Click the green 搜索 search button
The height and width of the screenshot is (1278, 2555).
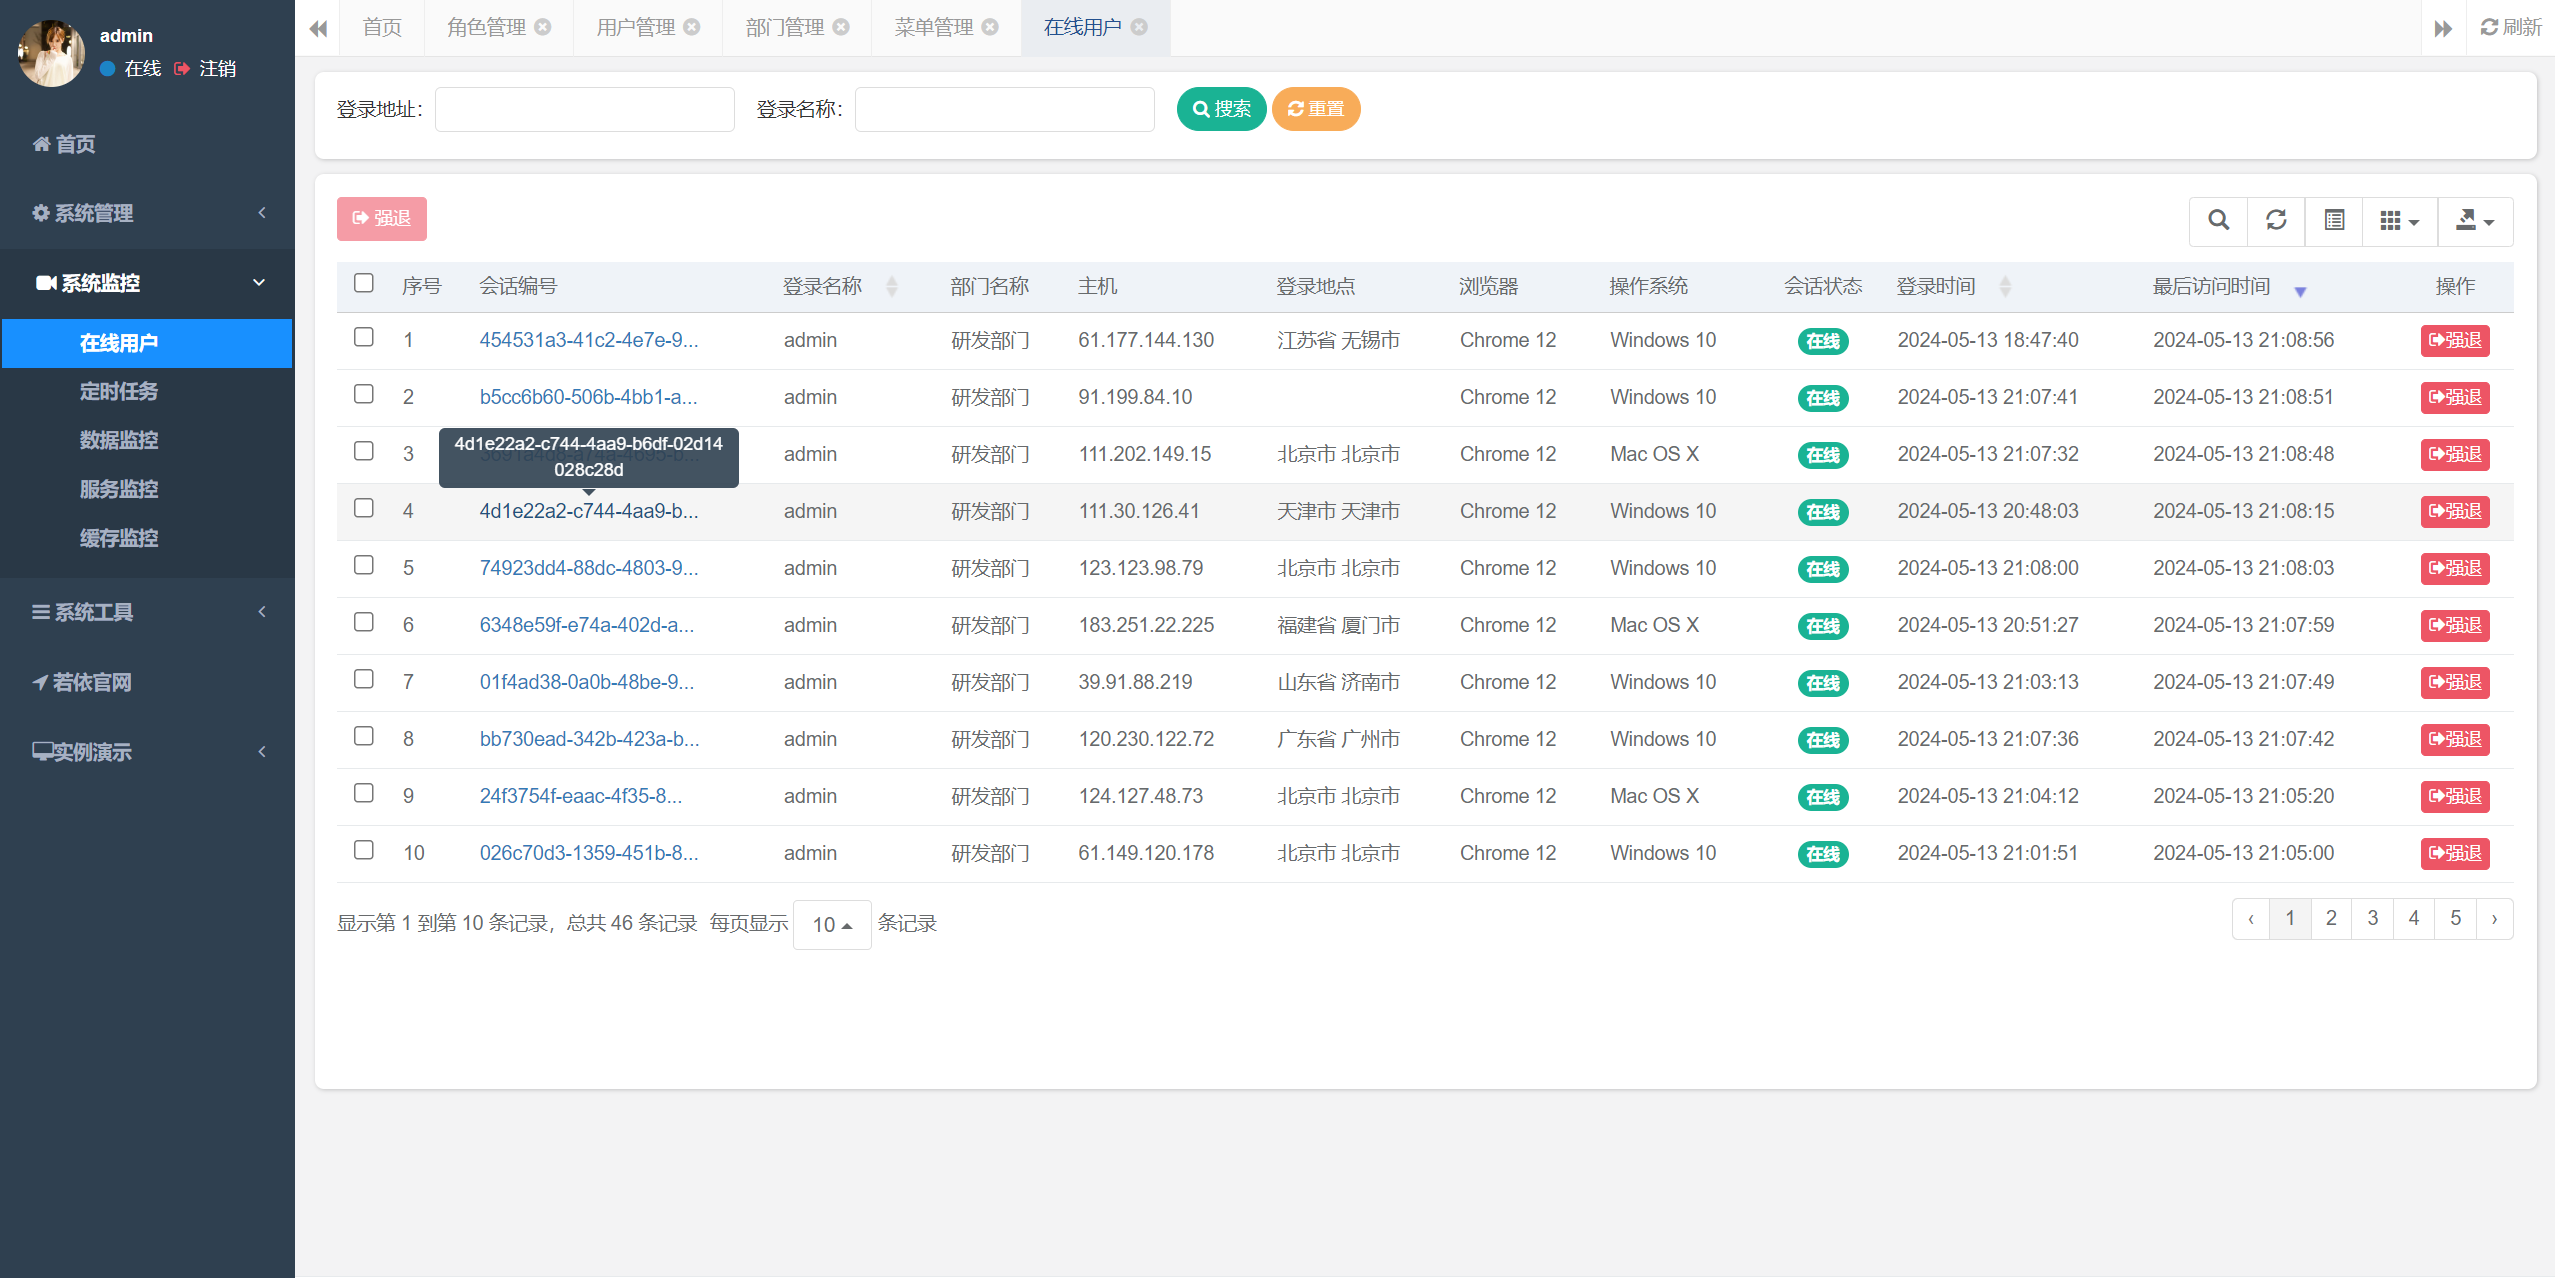(1221, 109)
